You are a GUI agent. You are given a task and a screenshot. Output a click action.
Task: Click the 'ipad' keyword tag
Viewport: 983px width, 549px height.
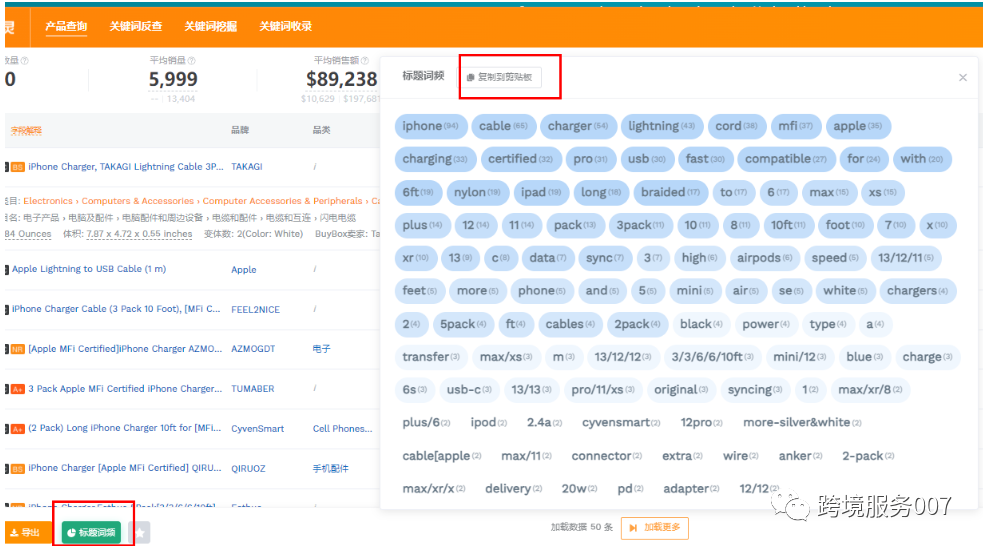coord(541,192)
